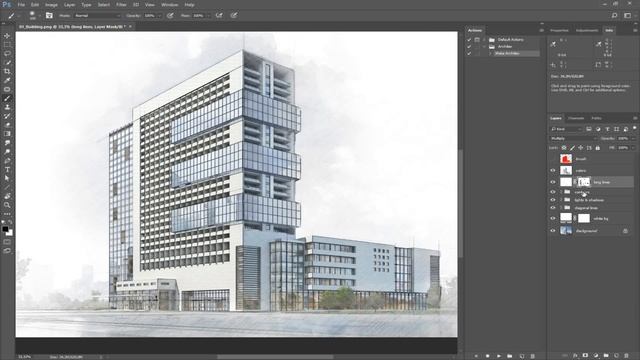Click the create new group icon in Layers panel
640x360 pixels.
(x=606, y=356)
